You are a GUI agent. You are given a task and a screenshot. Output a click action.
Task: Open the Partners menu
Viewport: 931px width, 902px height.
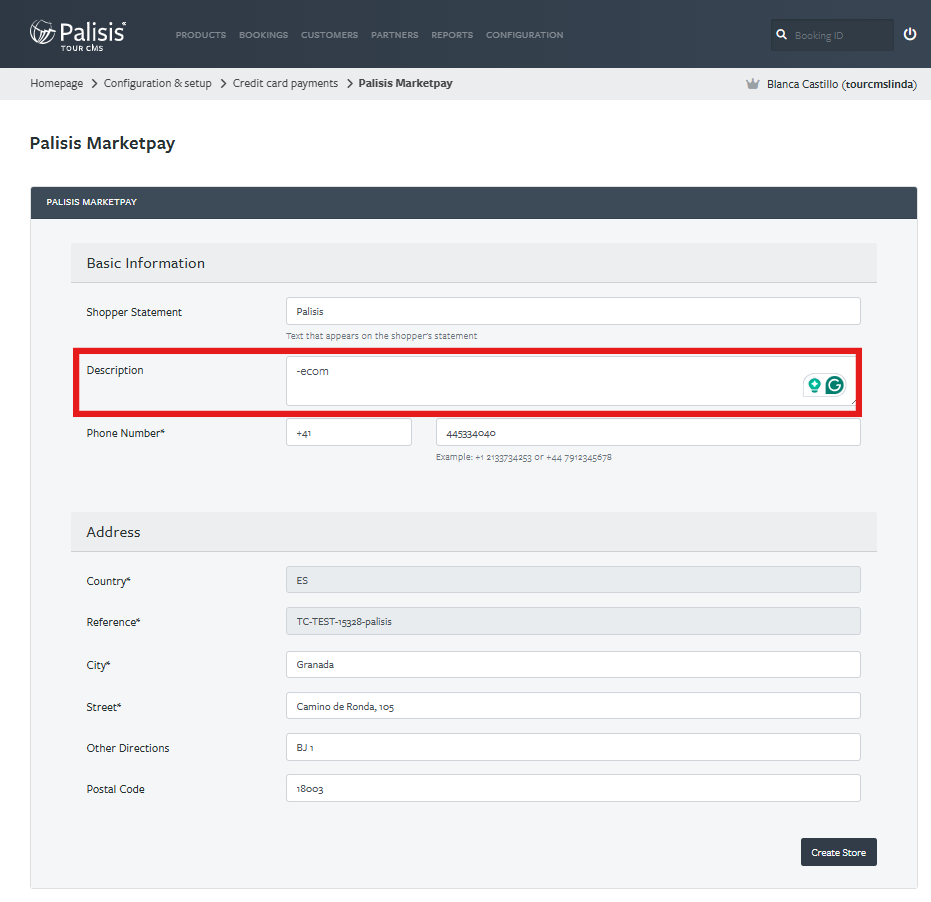tap(394, 35)
